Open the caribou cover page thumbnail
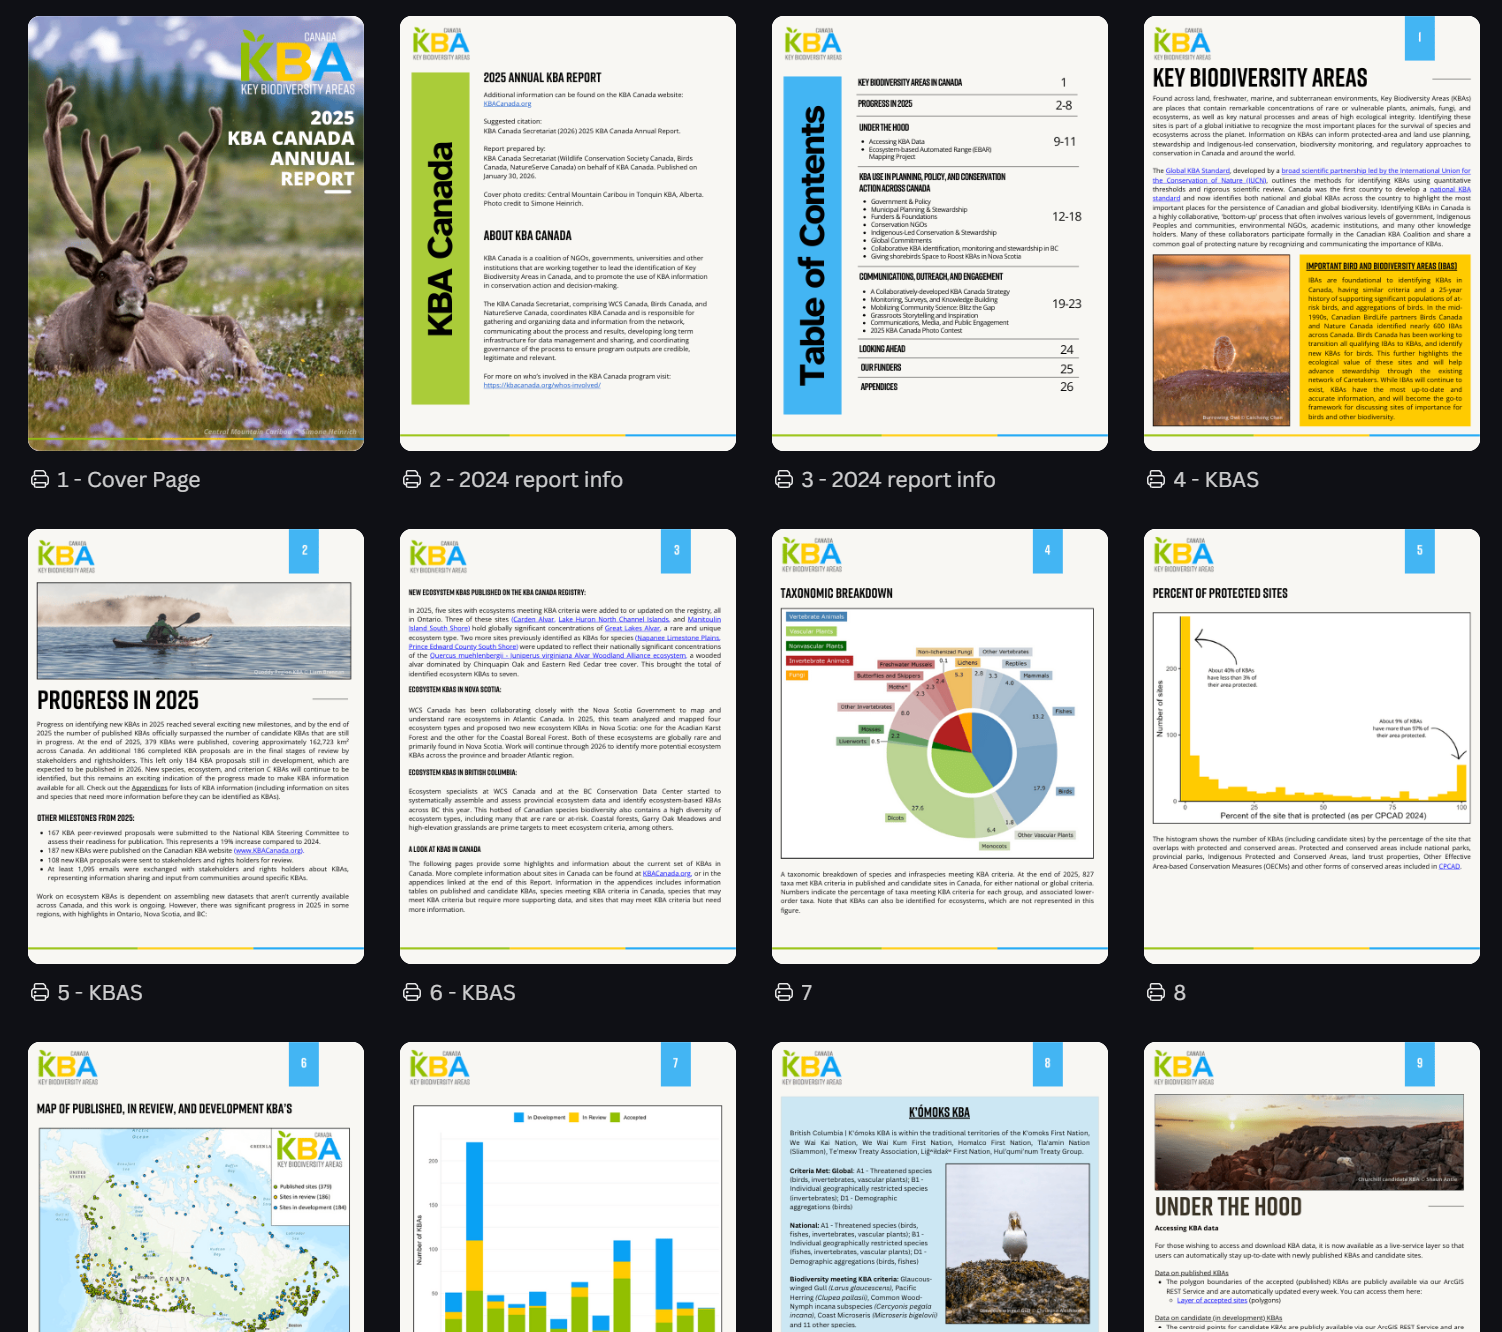Viewport: 1502px width, 1332px height. coord(196,233)
